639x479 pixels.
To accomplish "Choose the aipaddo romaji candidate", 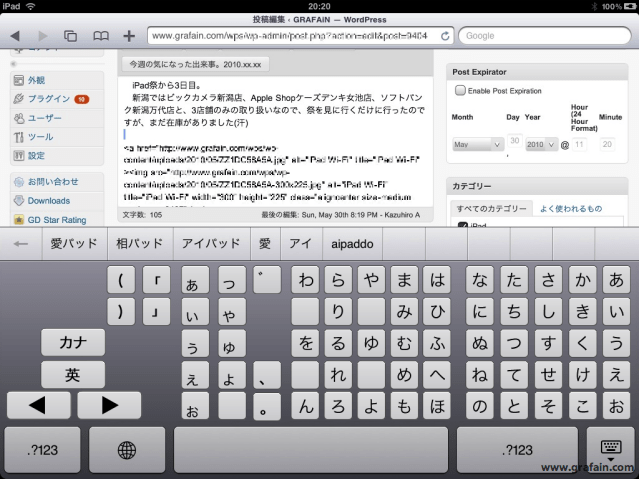I will [x=352, y=244].
